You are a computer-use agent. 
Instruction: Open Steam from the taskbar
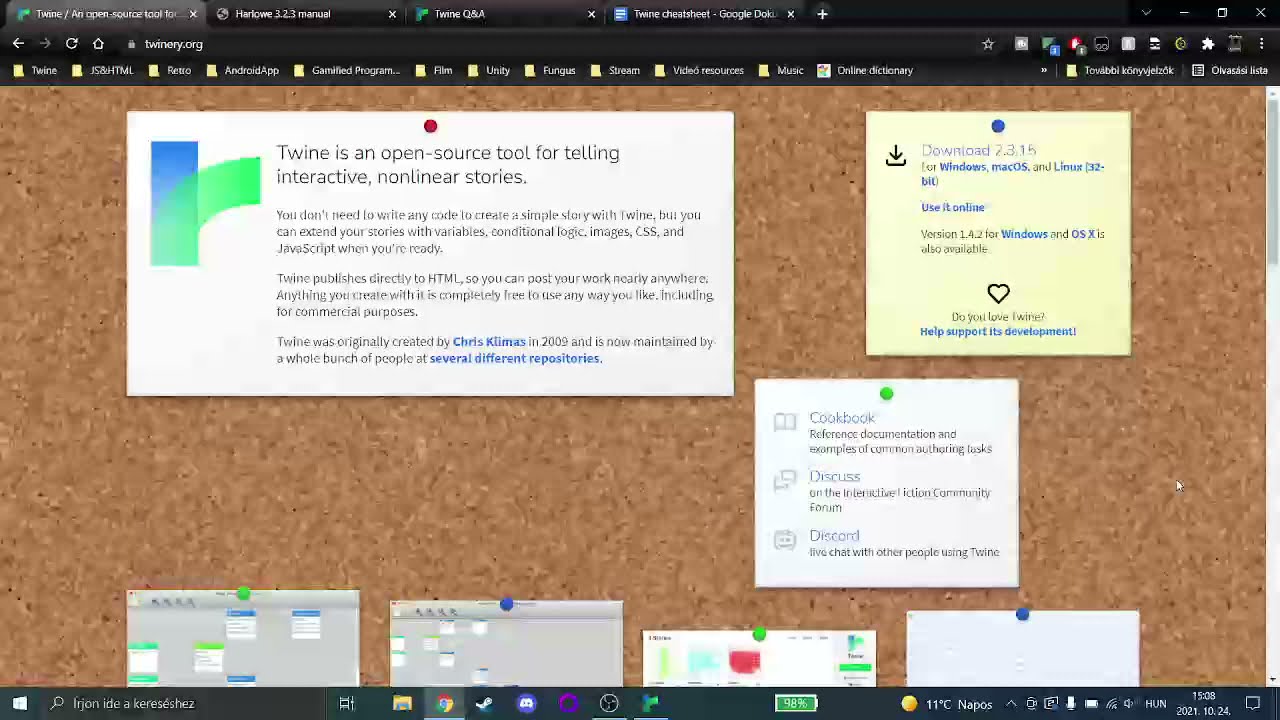coord(485,703)
